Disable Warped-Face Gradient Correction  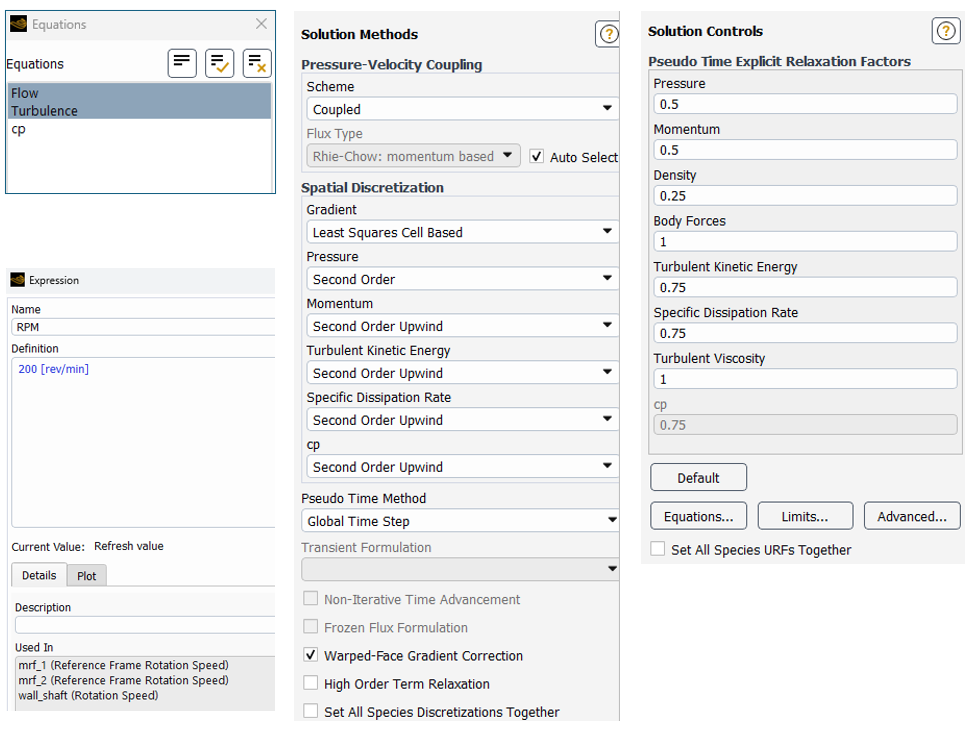(x=310, y=656)
